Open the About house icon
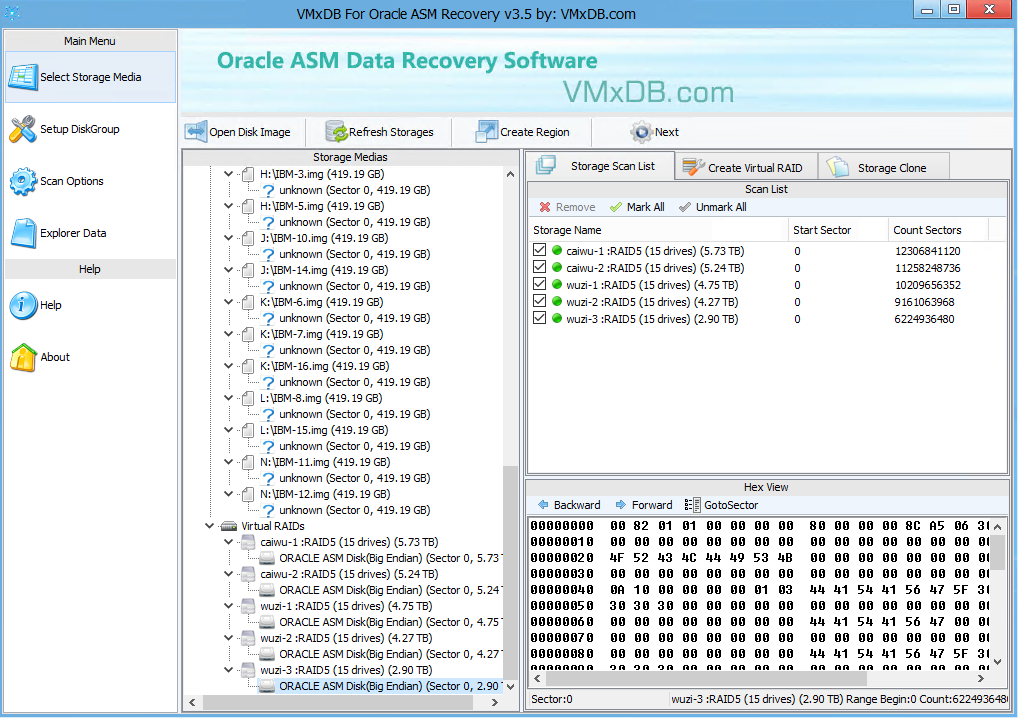Screen dimensions: 1018x718 (x=23, y=357)
